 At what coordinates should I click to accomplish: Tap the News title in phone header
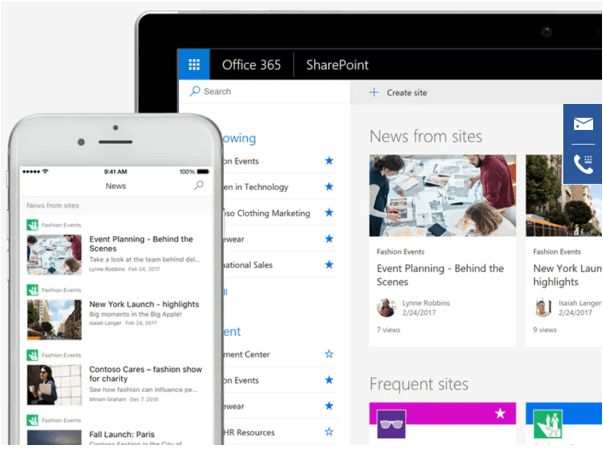point(116,186)
